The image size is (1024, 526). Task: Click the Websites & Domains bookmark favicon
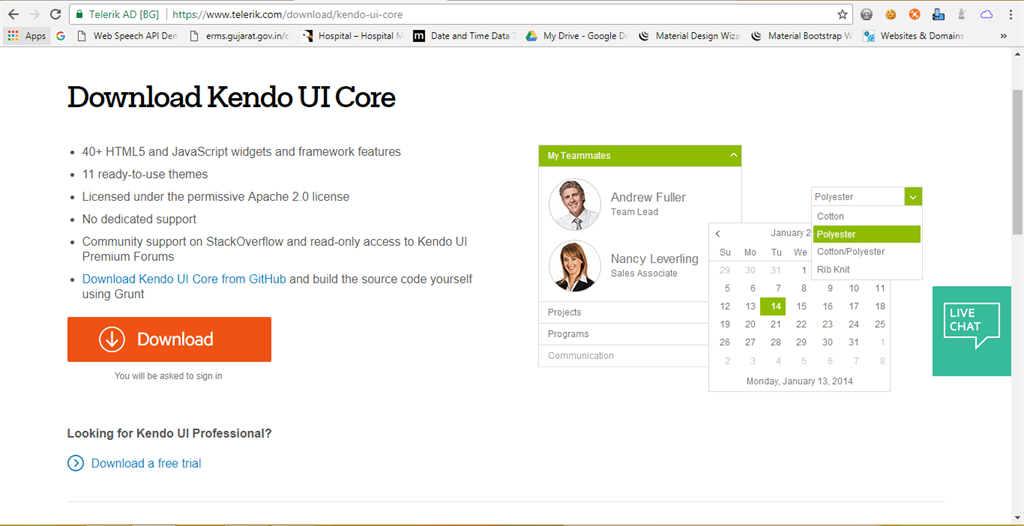coord(869,36)
